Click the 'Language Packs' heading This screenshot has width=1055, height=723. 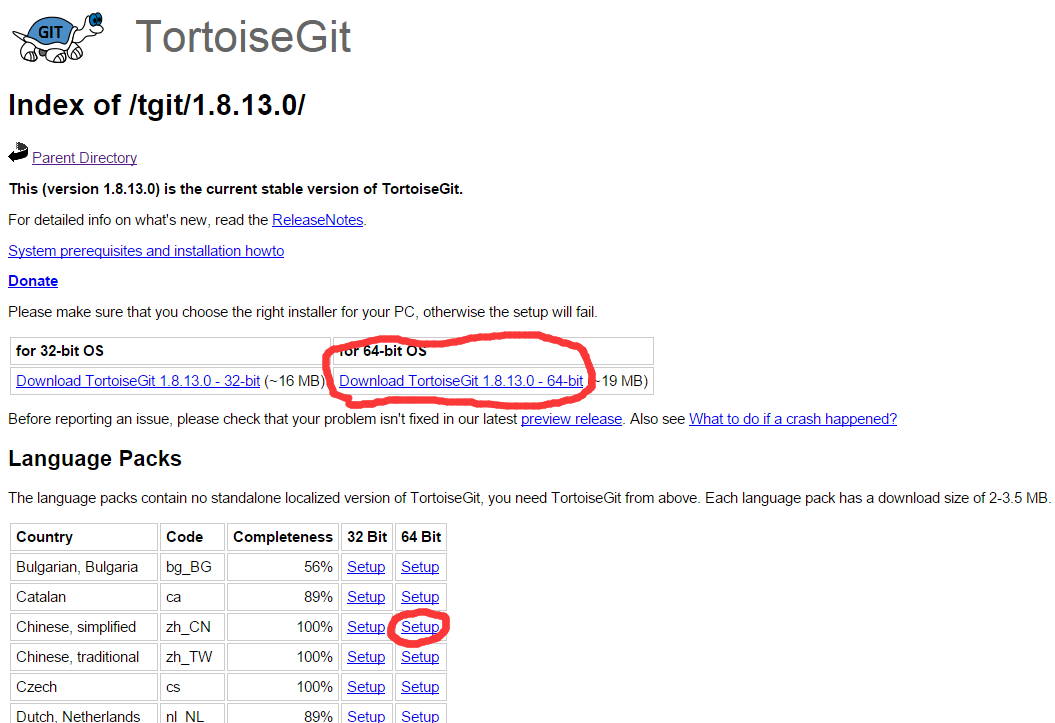tap(95, 459)
